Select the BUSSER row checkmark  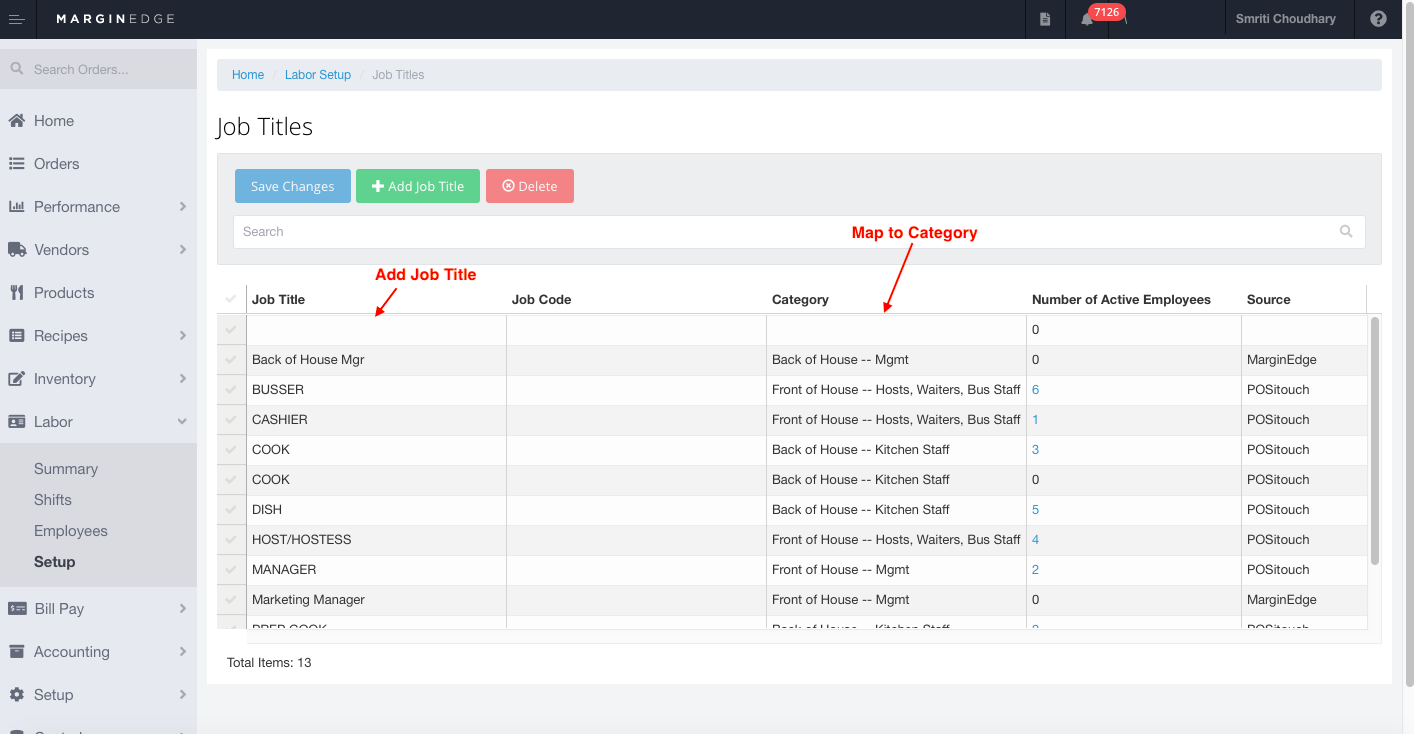point(231,390)
